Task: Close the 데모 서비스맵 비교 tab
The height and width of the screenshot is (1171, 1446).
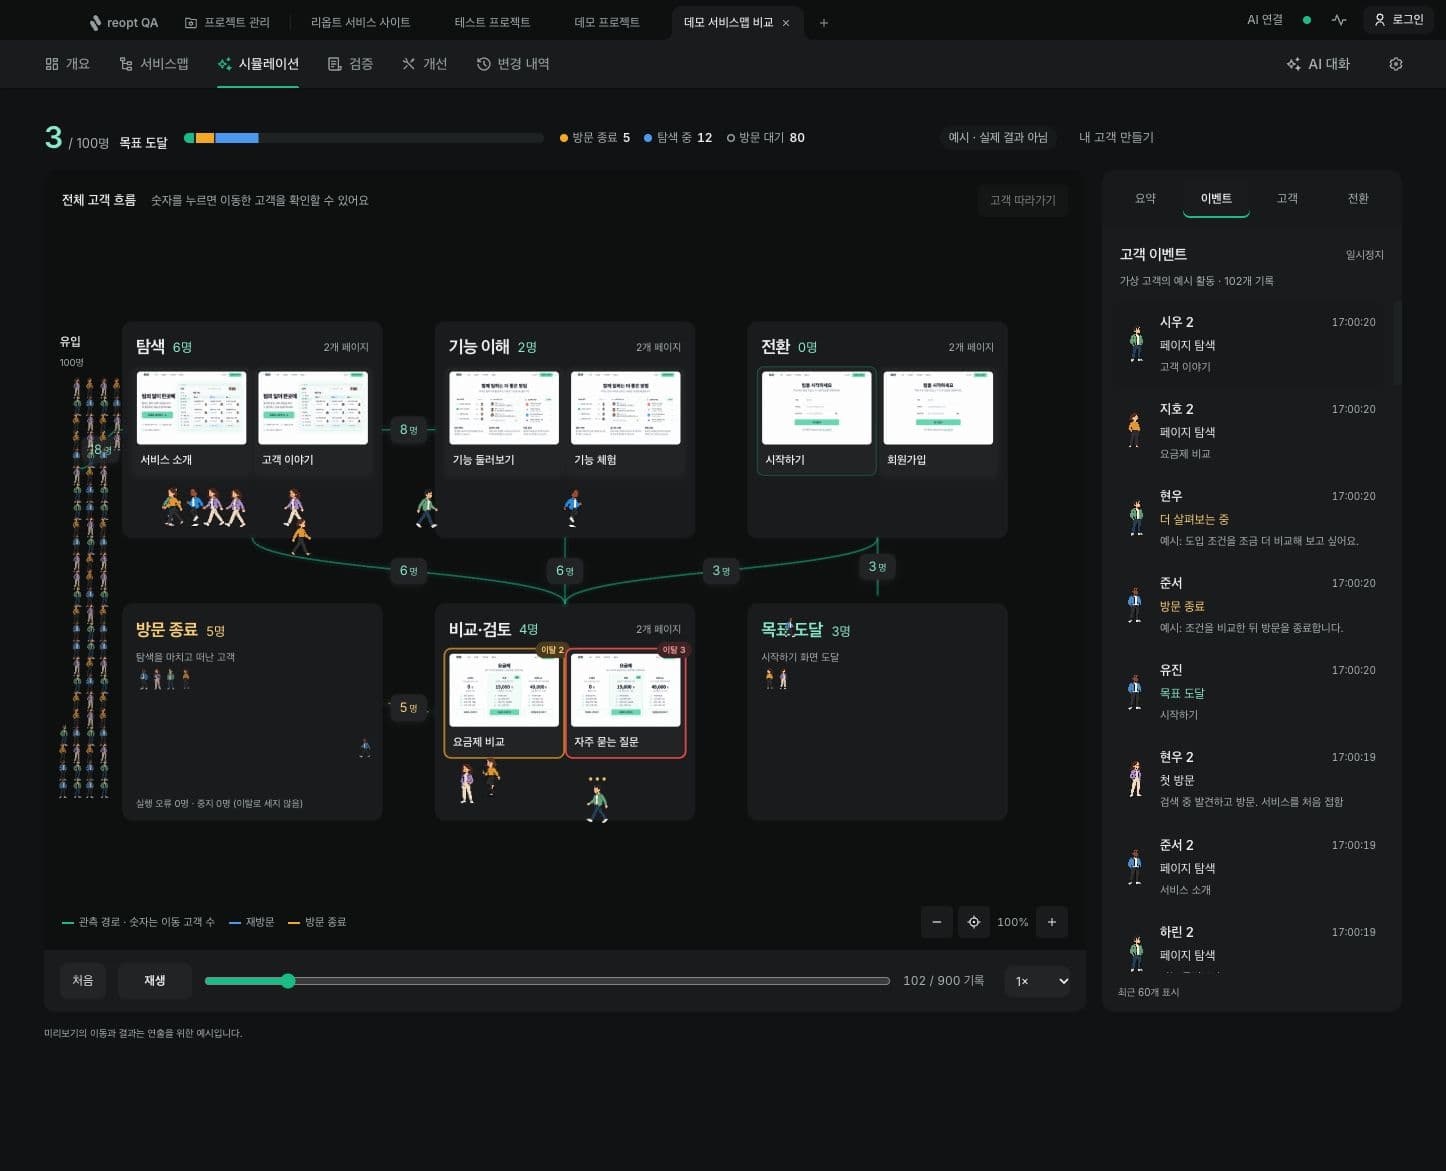Action: tap(786, 23)
